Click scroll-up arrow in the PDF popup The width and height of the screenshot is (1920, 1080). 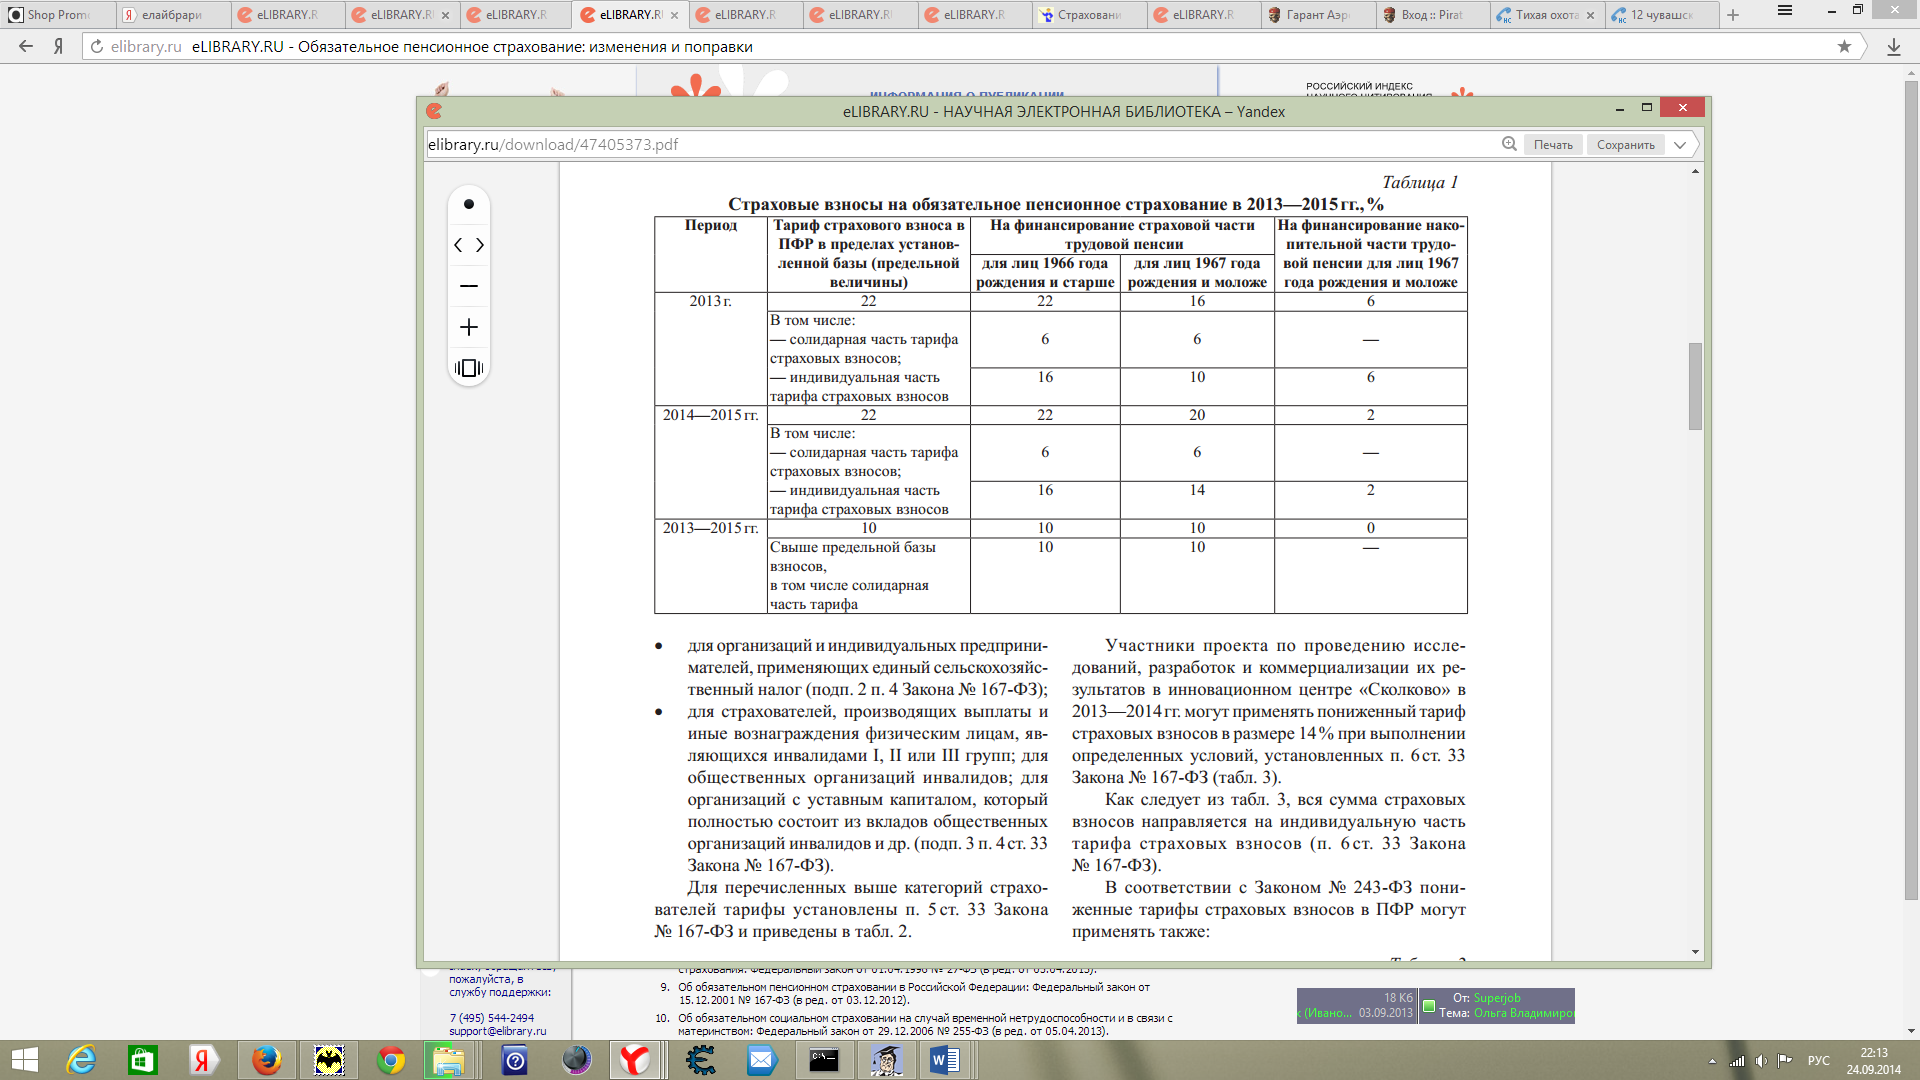click(x=1695, y=171)
